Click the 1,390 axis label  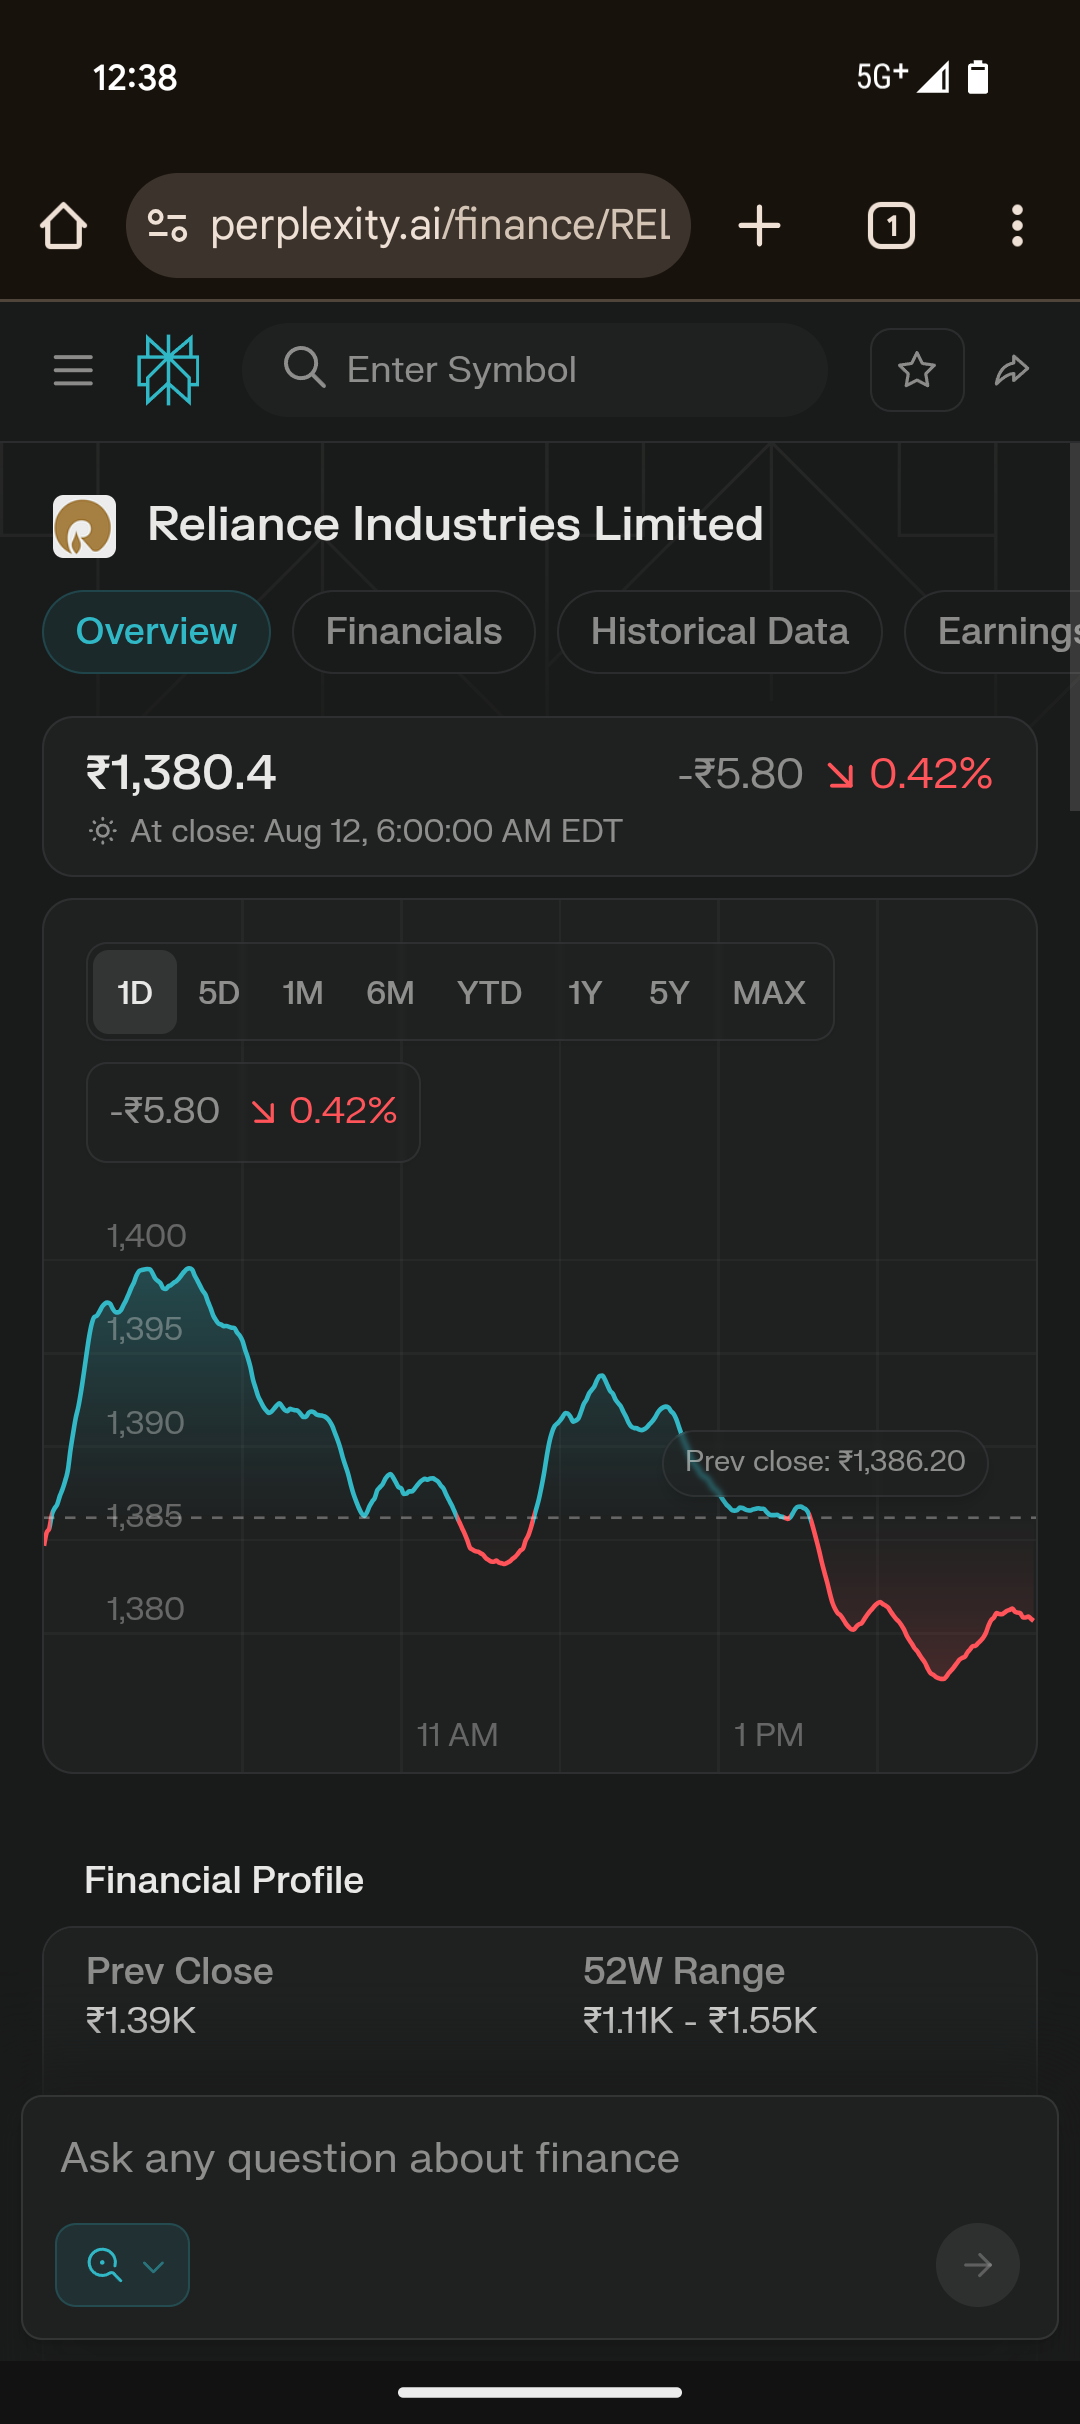pyautogui.click(x=146, y=1423)
